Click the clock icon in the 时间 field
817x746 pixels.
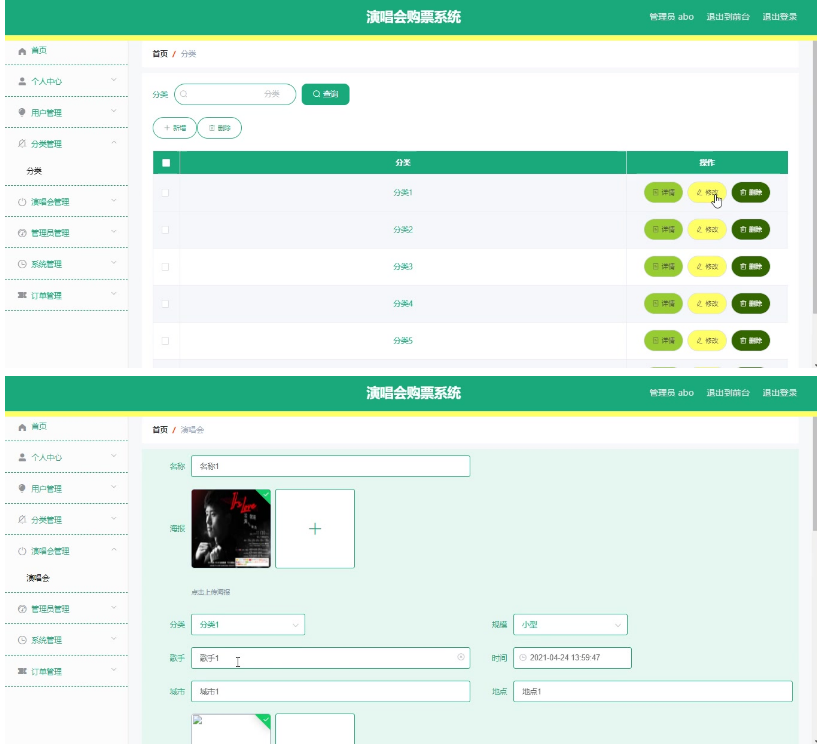click(x=523, y=658)
